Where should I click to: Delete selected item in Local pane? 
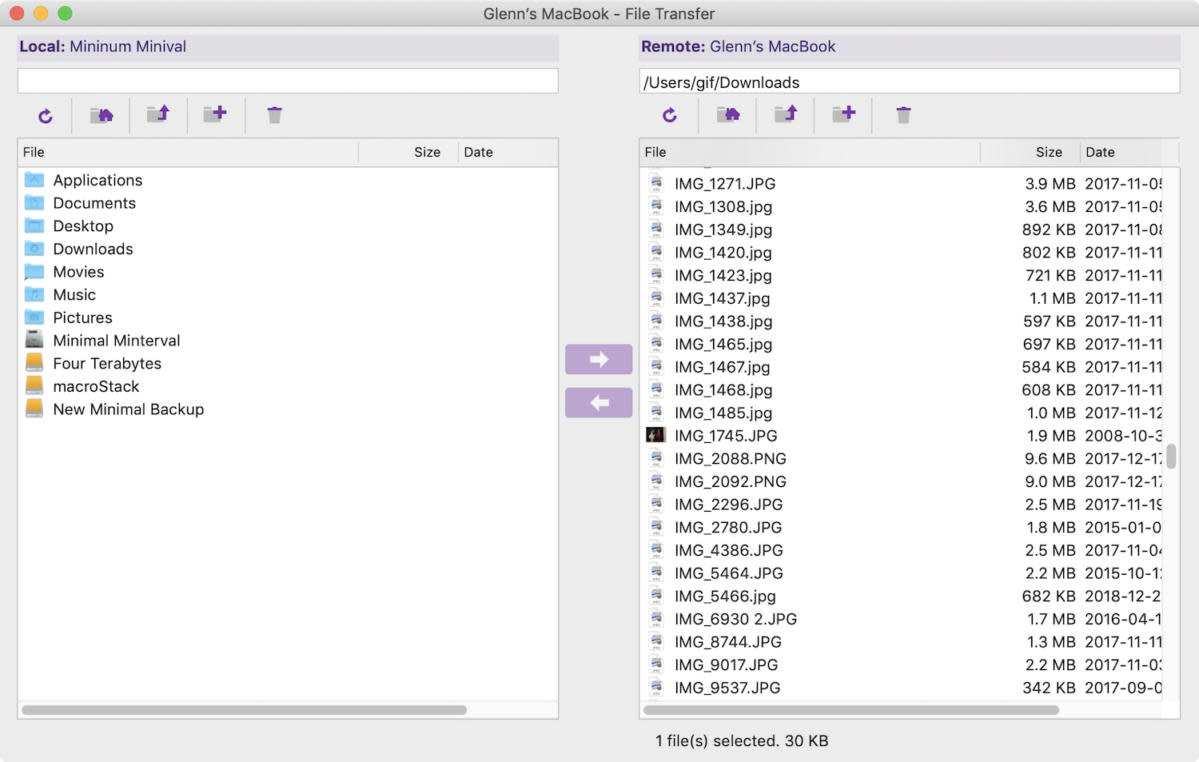point(275,115)
